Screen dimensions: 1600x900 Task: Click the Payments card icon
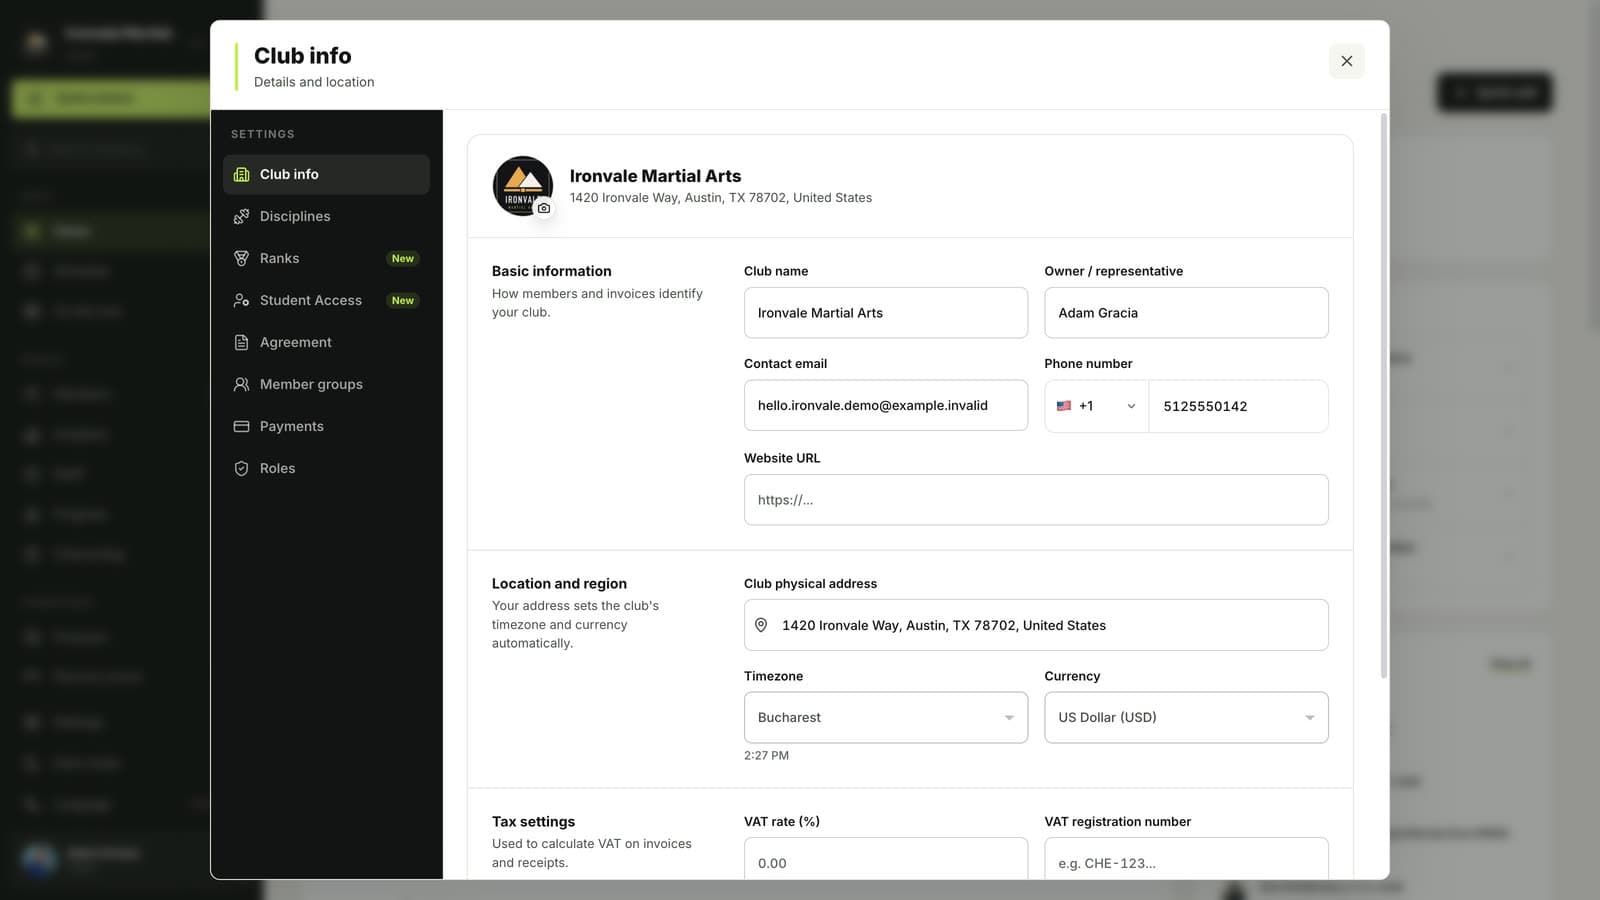[241, 426]
